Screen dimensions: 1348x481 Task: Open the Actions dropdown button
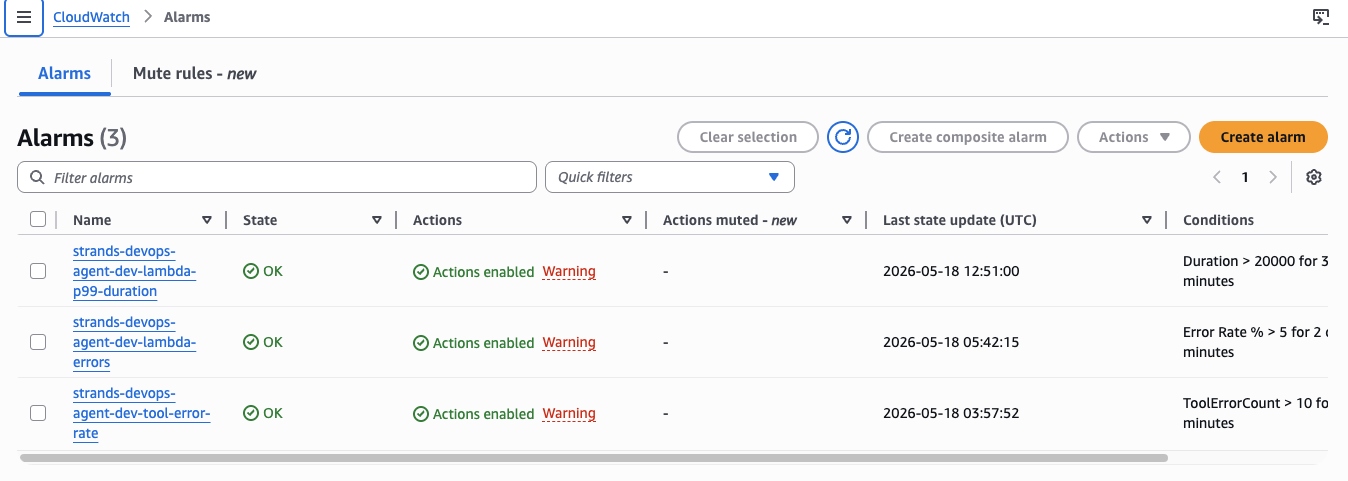pos(1133,137)
